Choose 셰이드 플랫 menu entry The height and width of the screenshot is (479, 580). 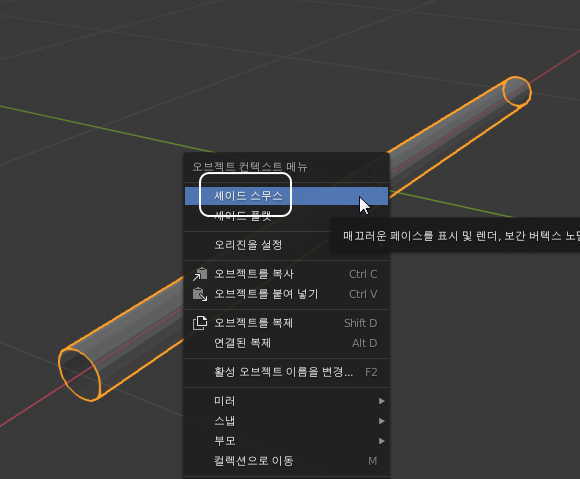pos(286,216)
